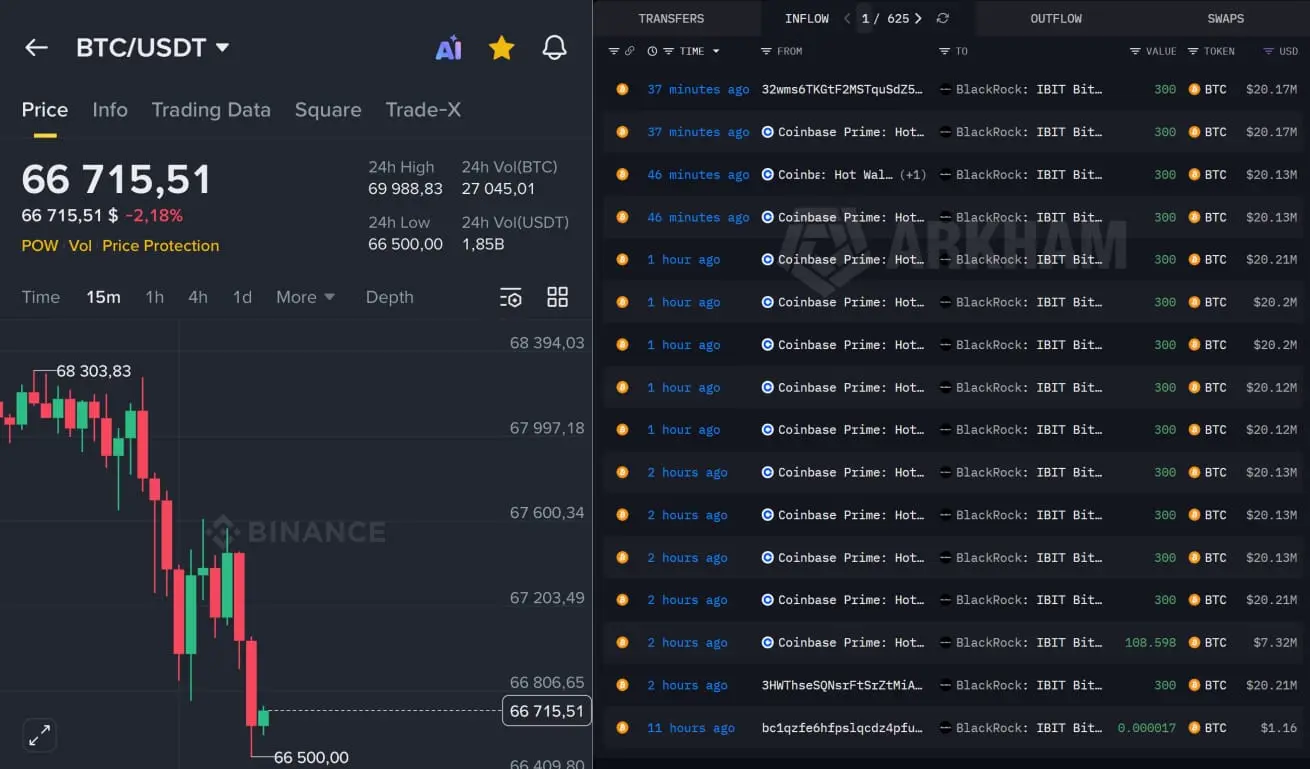The height and width of the screenshot is (769, 1310).
Task: Open the BTC/USDT pair dropdown
Action: [222, 47]
